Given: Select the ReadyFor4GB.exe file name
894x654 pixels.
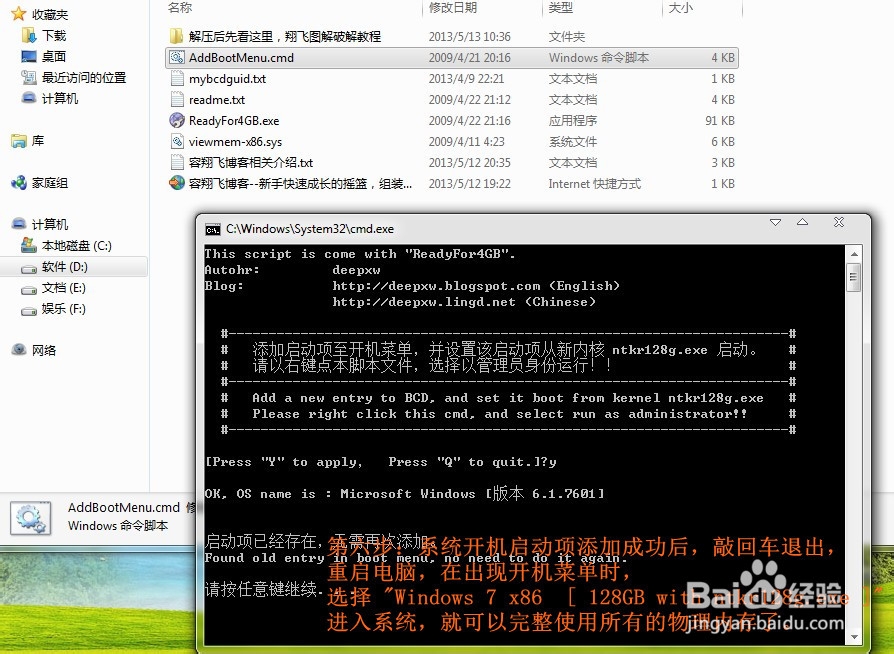Looking at the screenshot, I should 234,121.
